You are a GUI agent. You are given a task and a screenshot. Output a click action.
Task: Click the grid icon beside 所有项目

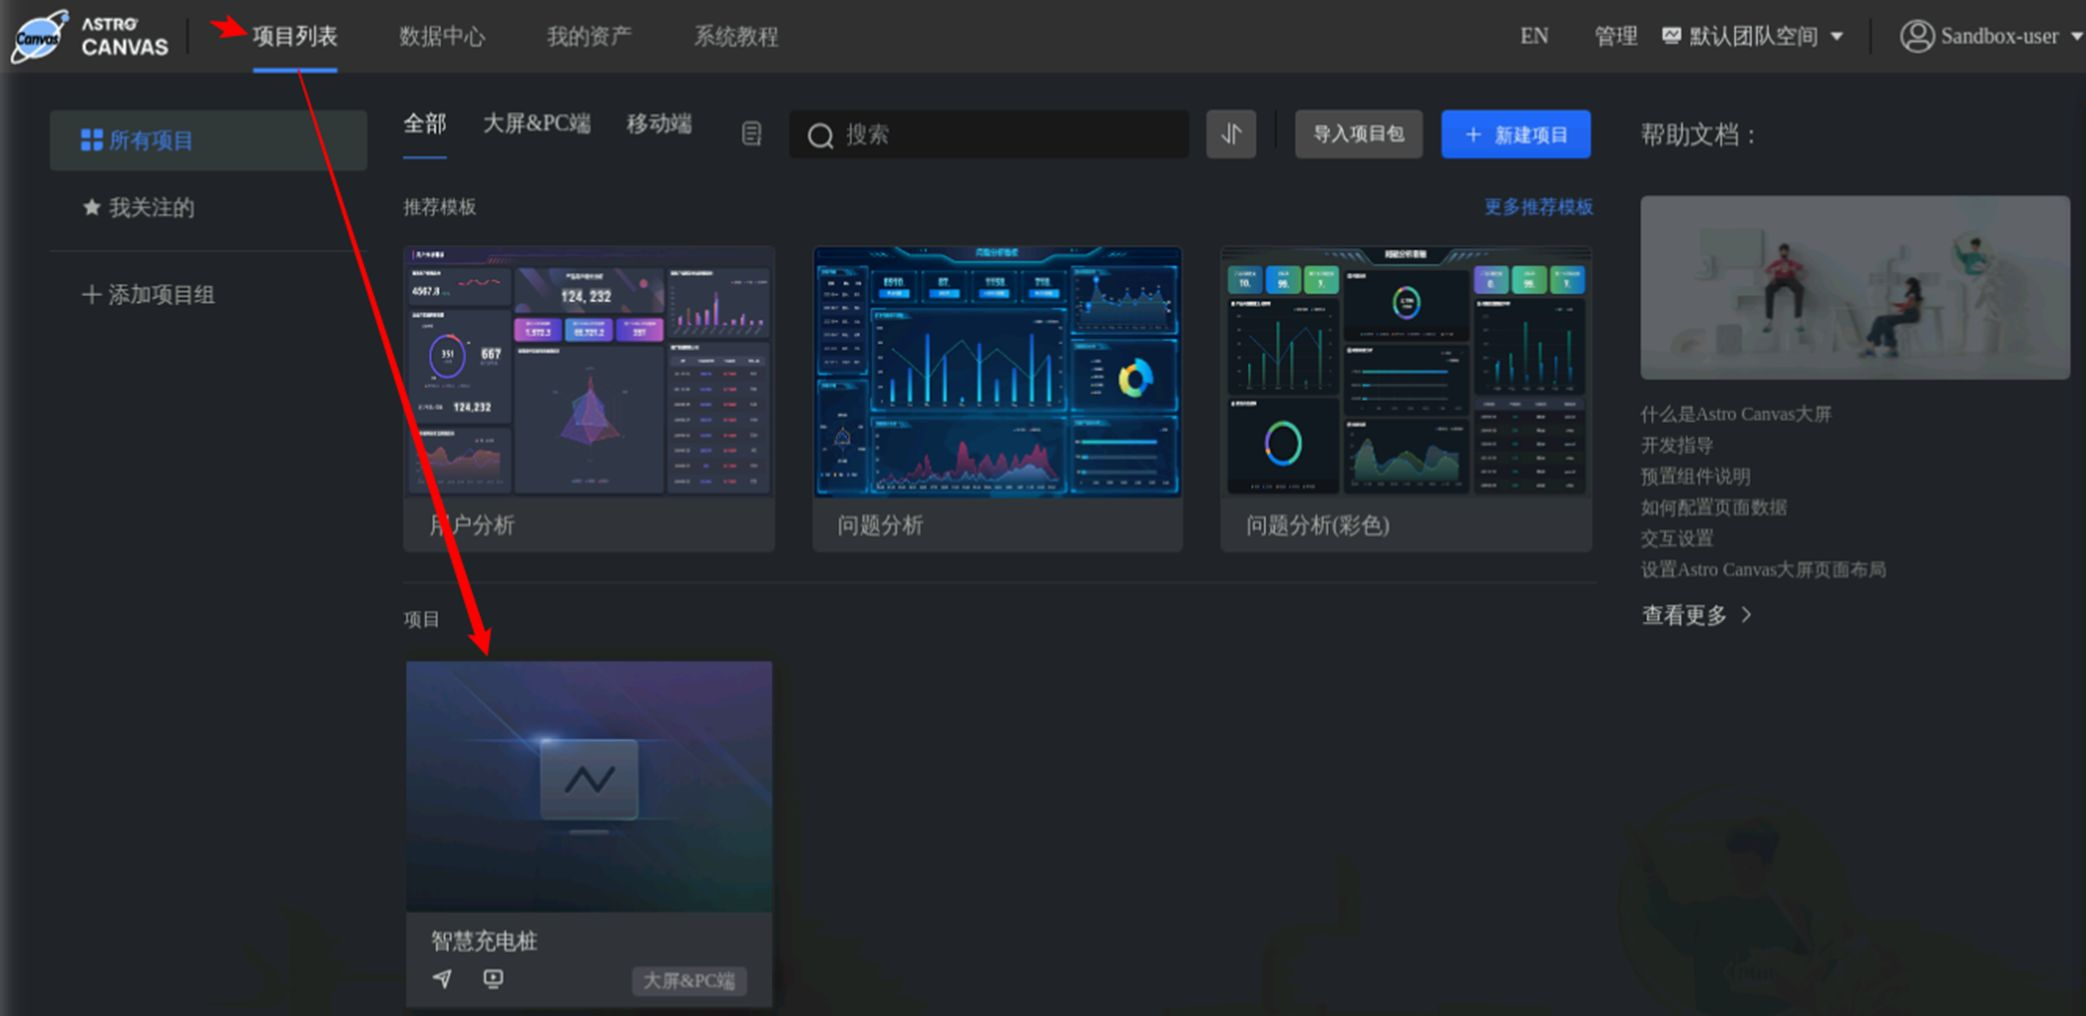click(x=92, y=140)
